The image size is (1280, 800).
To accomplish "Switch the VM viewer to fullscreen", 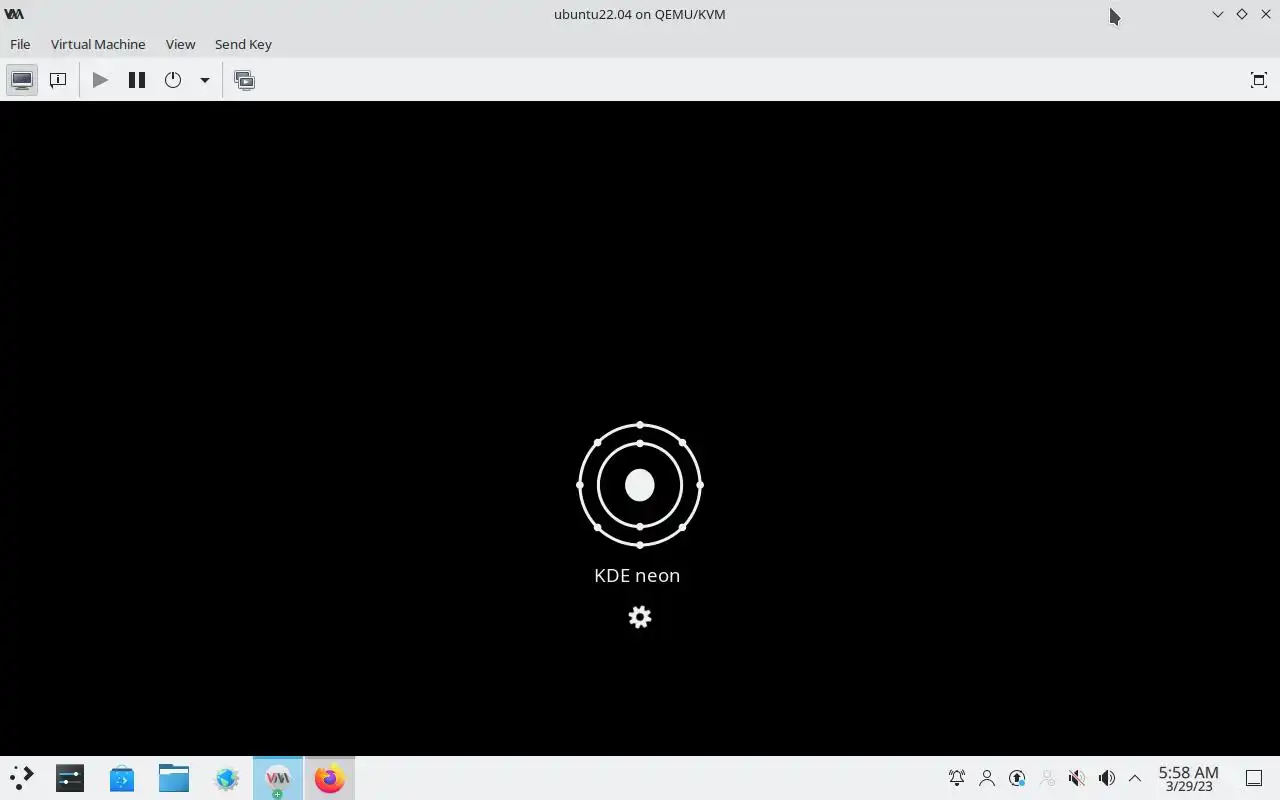I will (1259, 80).
